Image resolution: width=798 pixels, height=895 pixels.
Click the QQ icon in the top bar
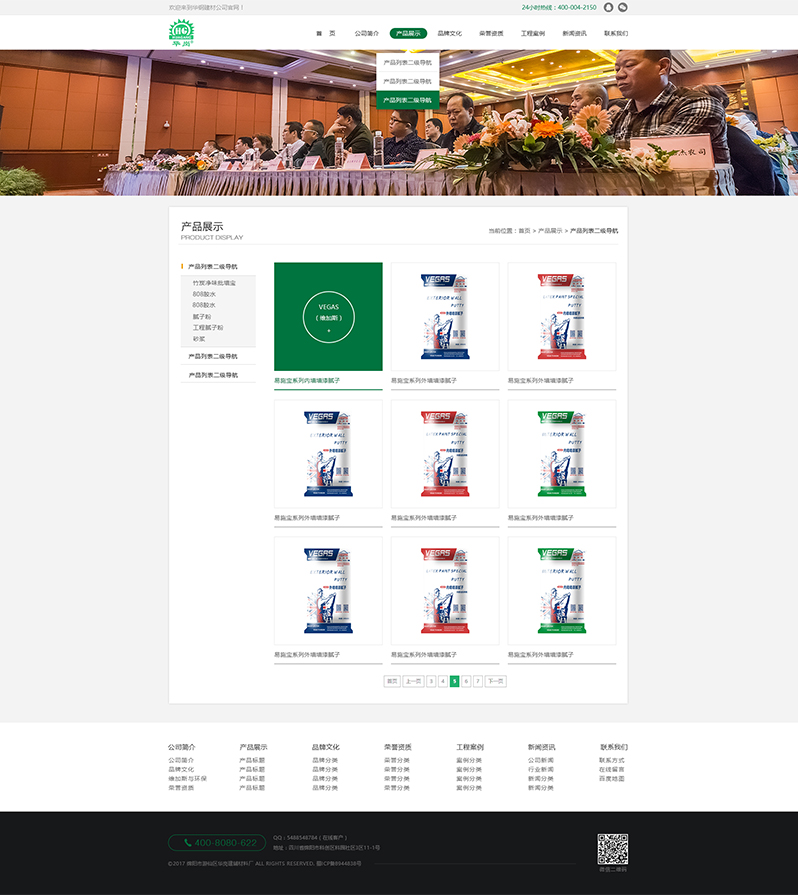tap(608, 7)
